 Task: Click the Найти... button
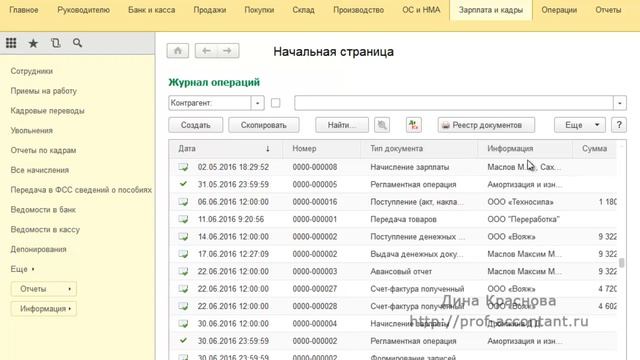click(342, 125)
